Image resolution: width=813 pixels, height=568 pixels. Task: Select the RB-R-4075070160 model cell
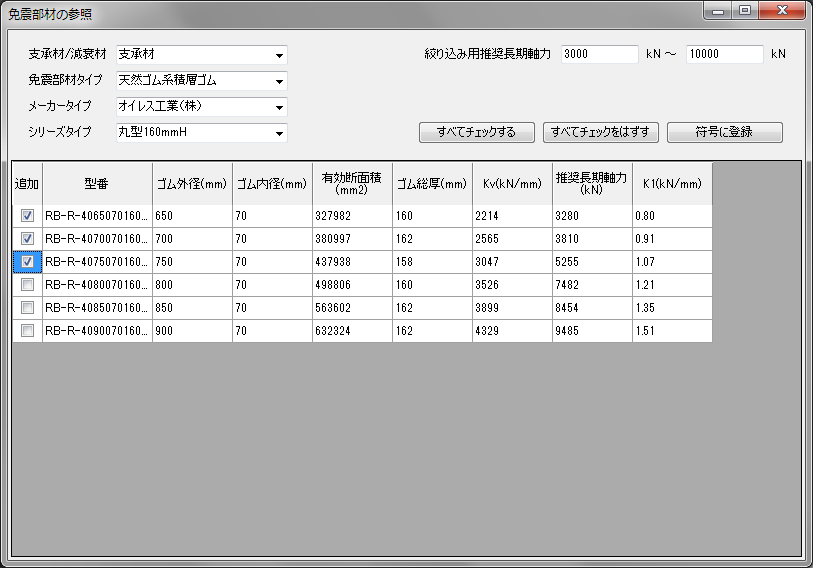(x=97, y=262)
